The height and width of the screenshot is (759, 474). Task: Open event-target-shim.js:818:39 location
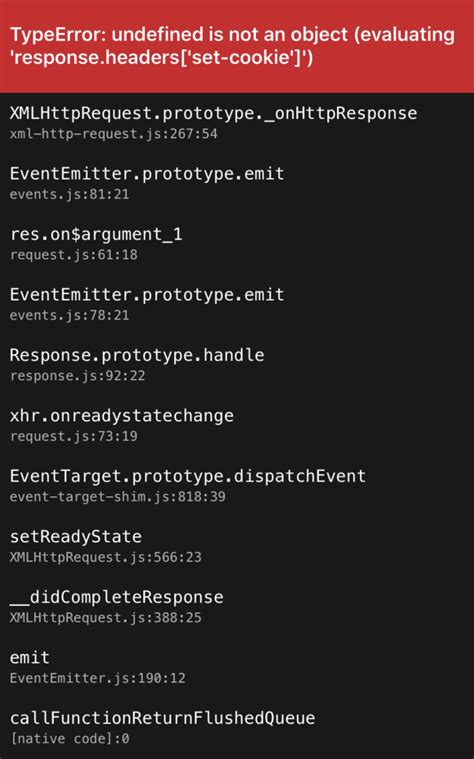tap(118, 497)
